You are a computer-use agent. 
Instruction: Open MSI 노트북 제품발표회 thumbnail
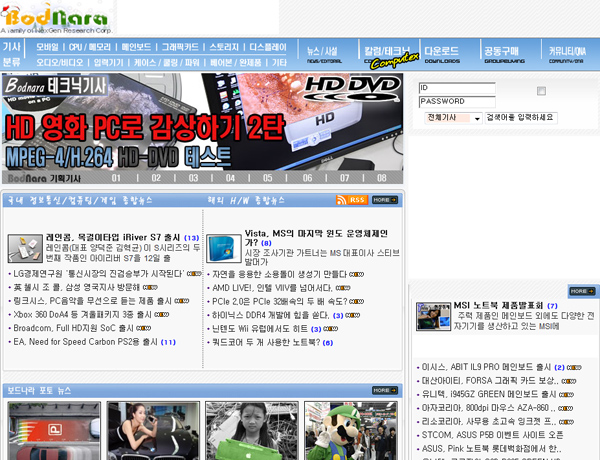tap(433, 316)
